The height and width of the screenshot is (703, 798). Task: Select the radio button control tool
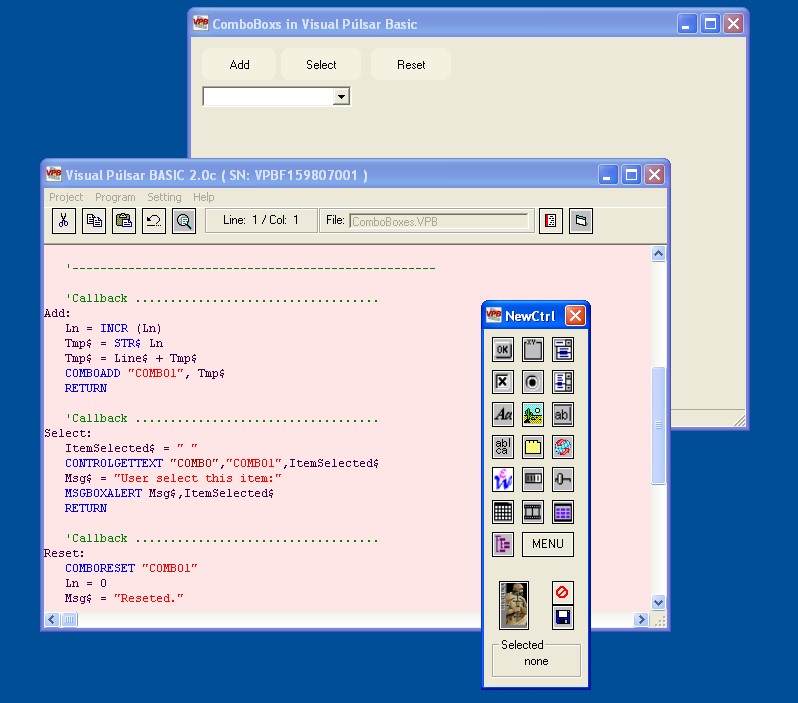(532, 382)
